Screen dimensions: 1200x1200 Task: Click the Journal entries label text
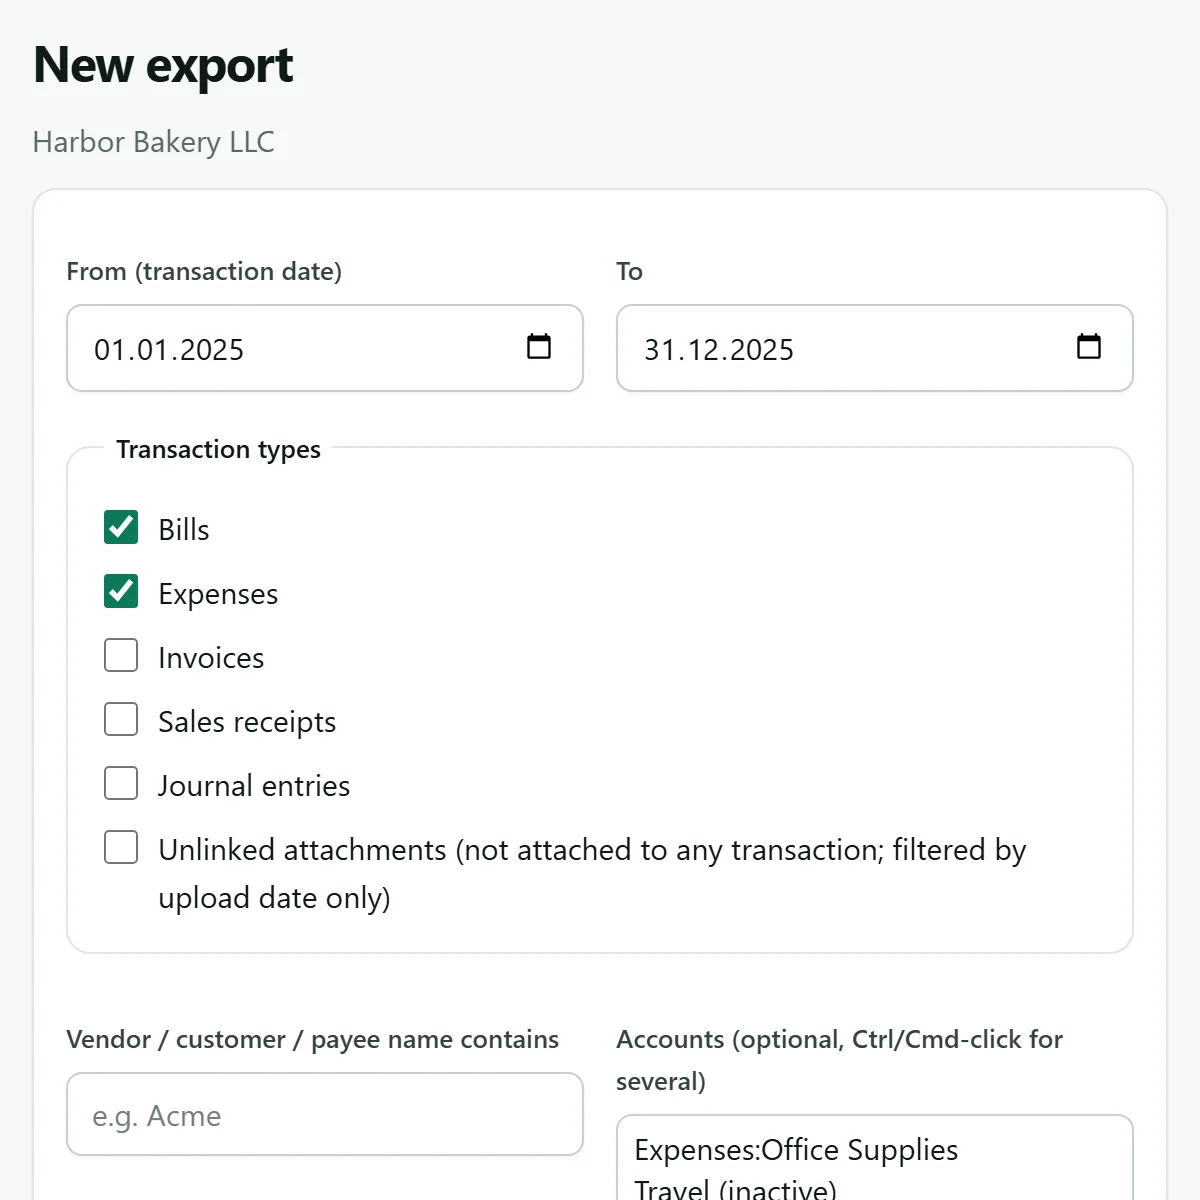click(254, 786)
